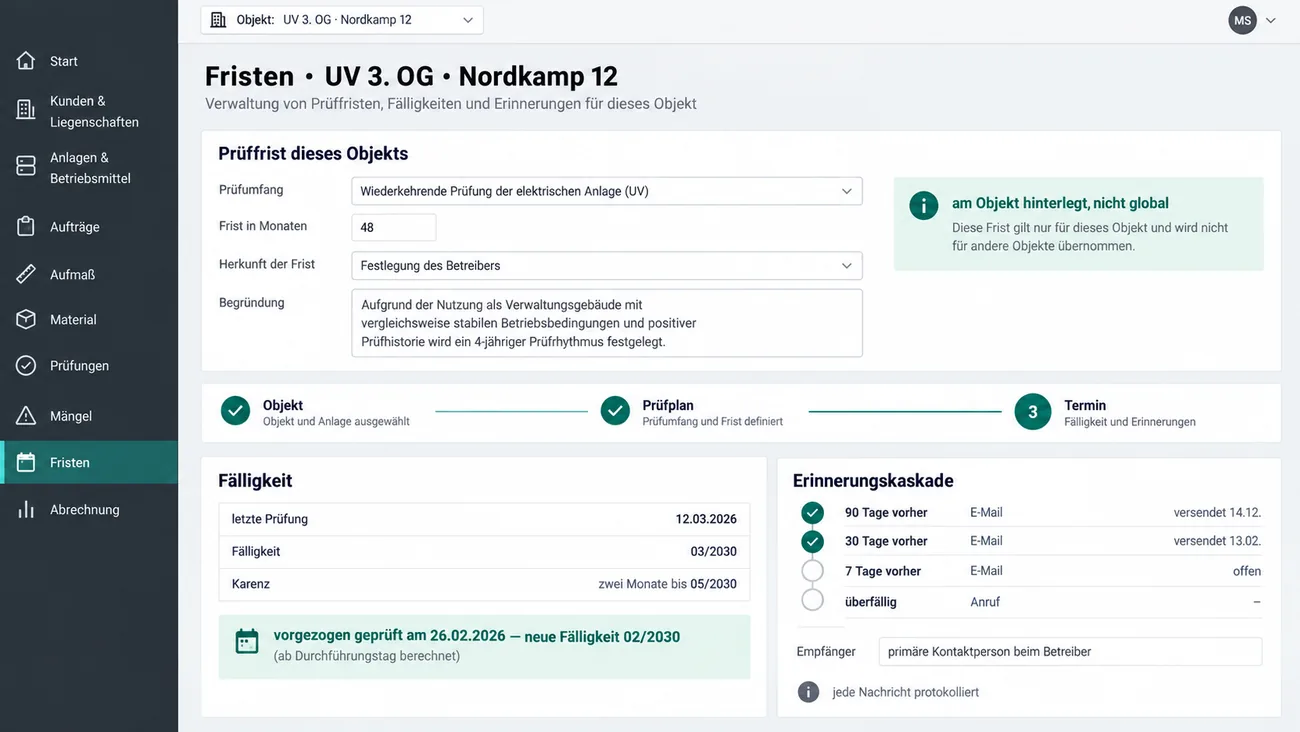Click the info icon beside 'jede Nachricht protokolliert'
Viewport: 1300px width, 732px height.
808,692
